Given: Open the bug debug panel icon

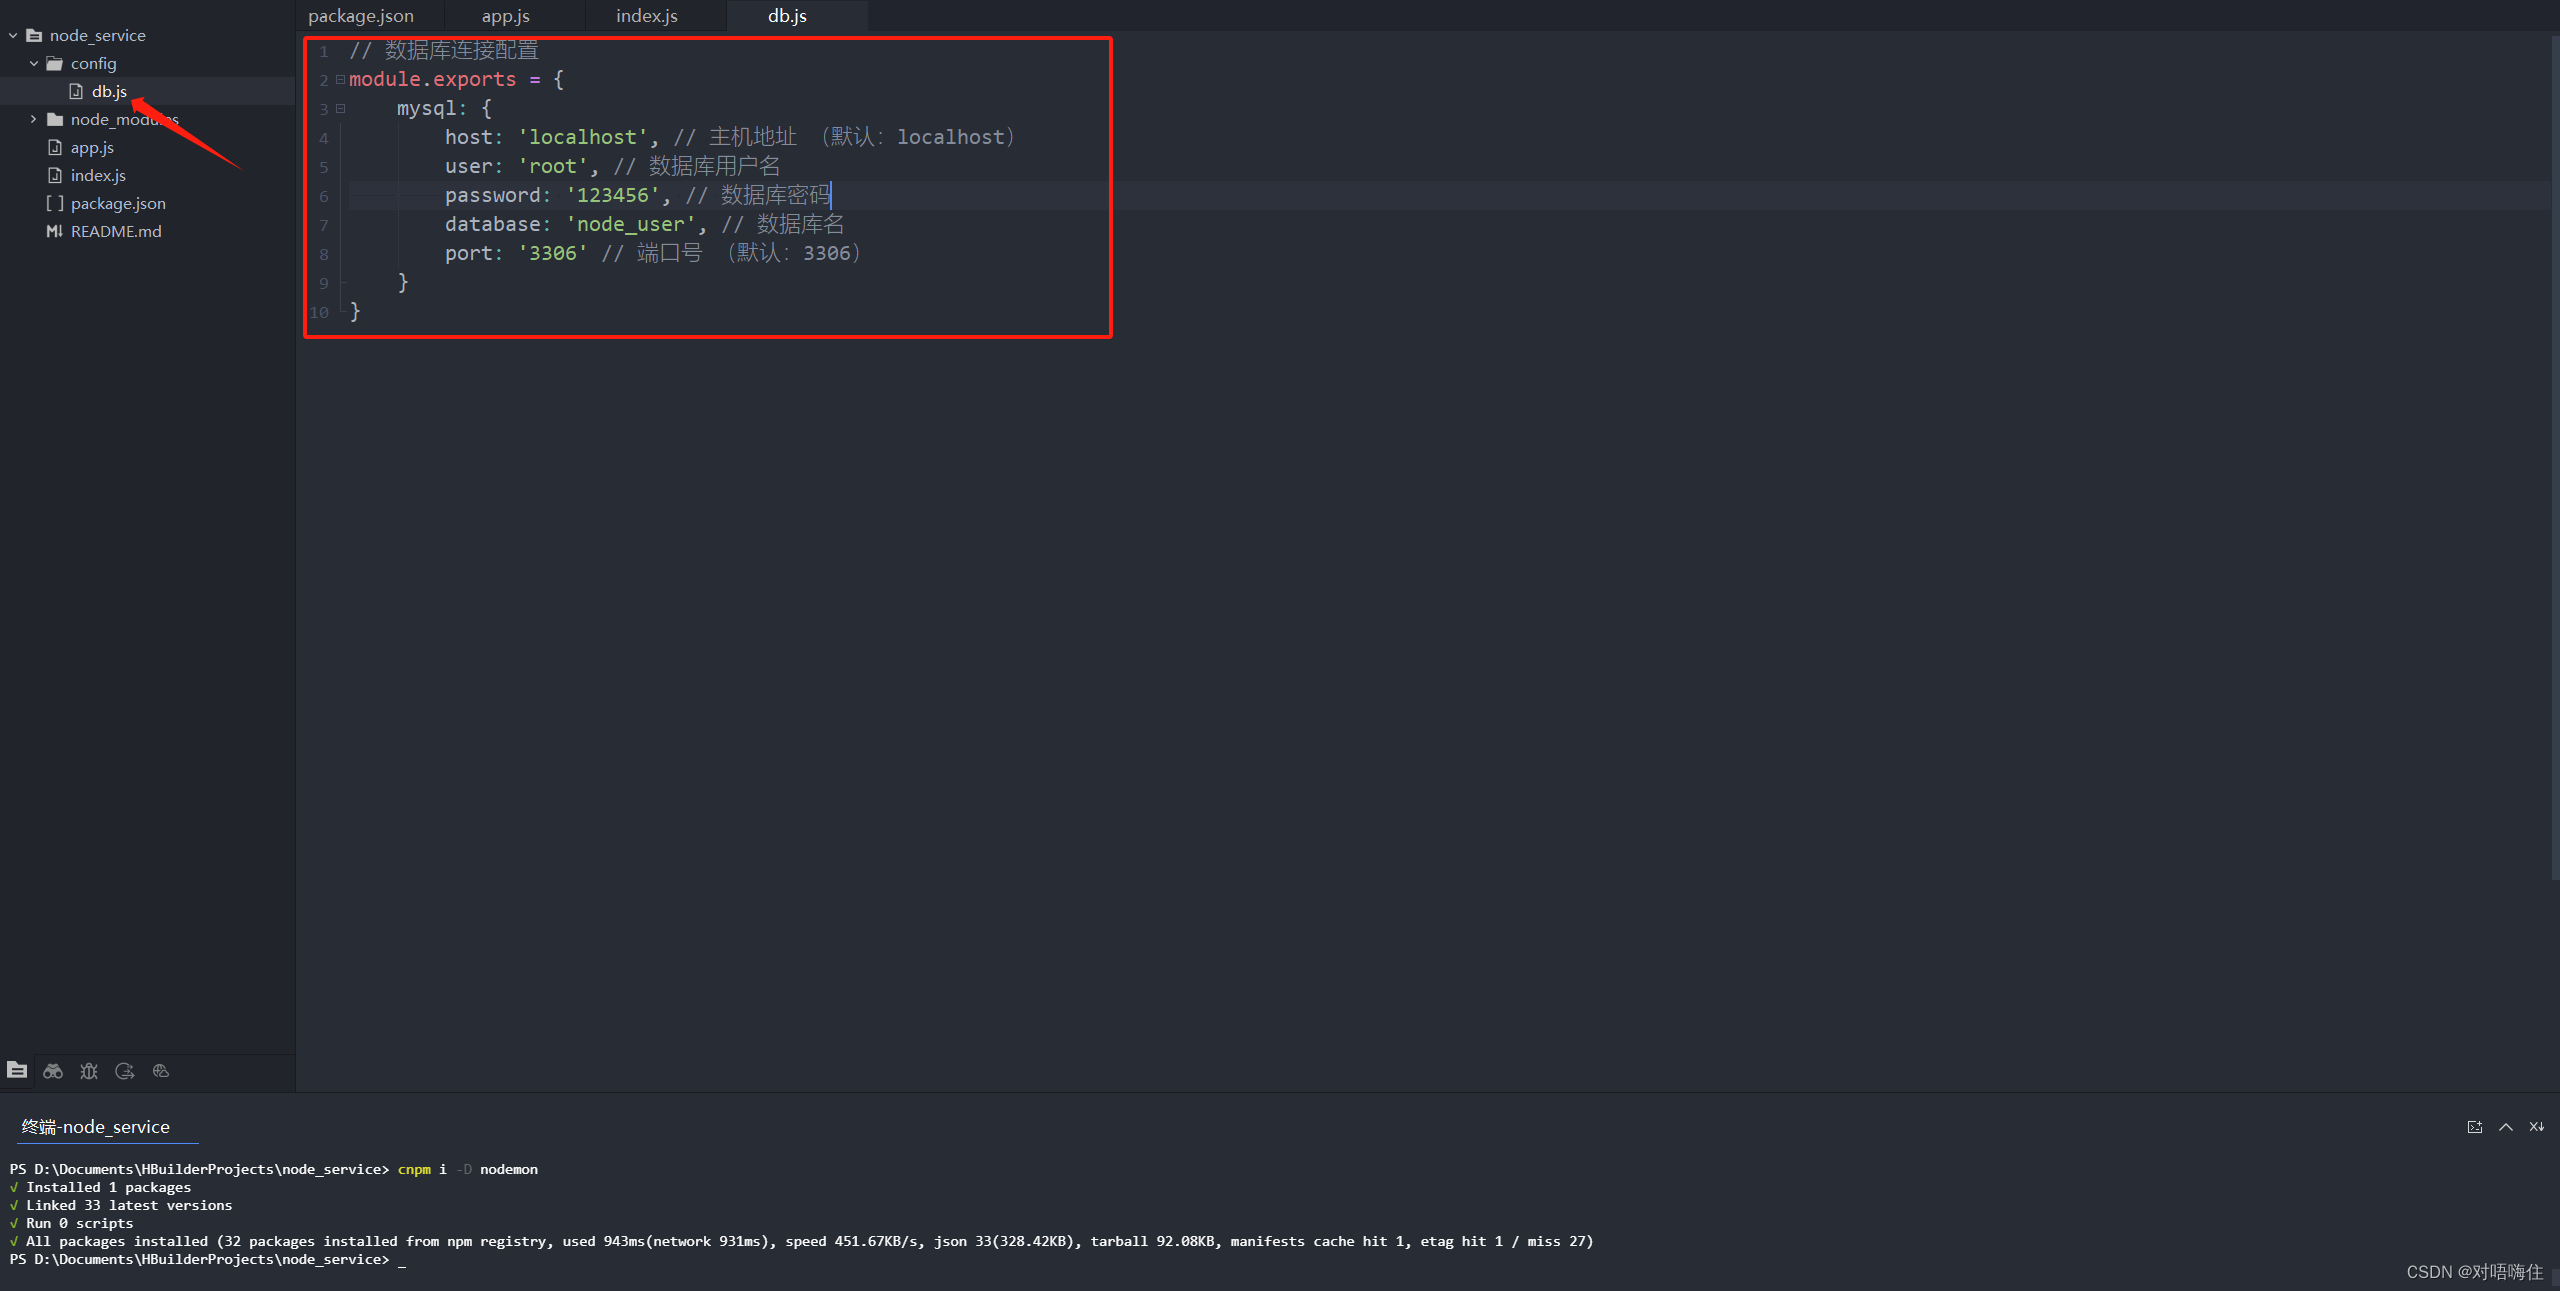Looking at the screenshot, I should coord(89,1071).
